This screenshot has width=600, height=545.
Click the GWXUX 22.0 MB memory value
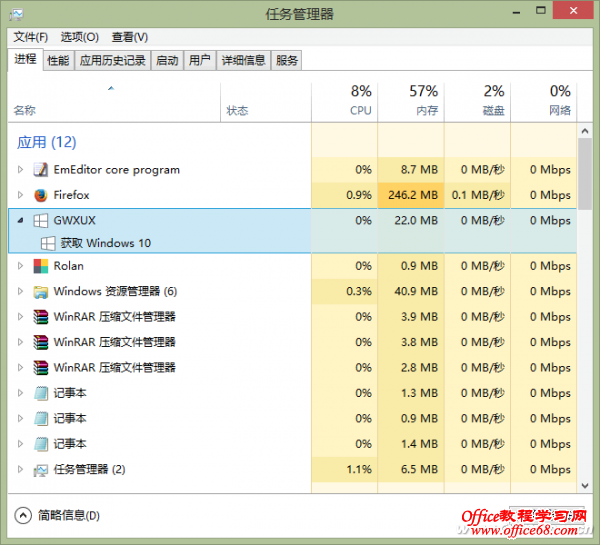(416, 220)
